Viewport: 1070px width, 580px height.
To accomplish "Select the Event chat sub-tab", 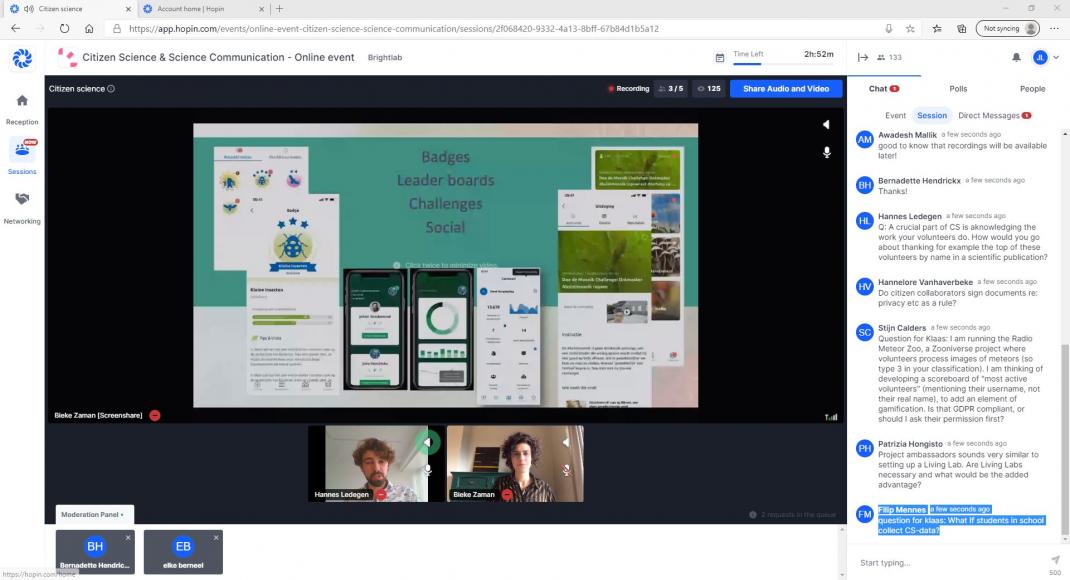I will pos(895,115).
